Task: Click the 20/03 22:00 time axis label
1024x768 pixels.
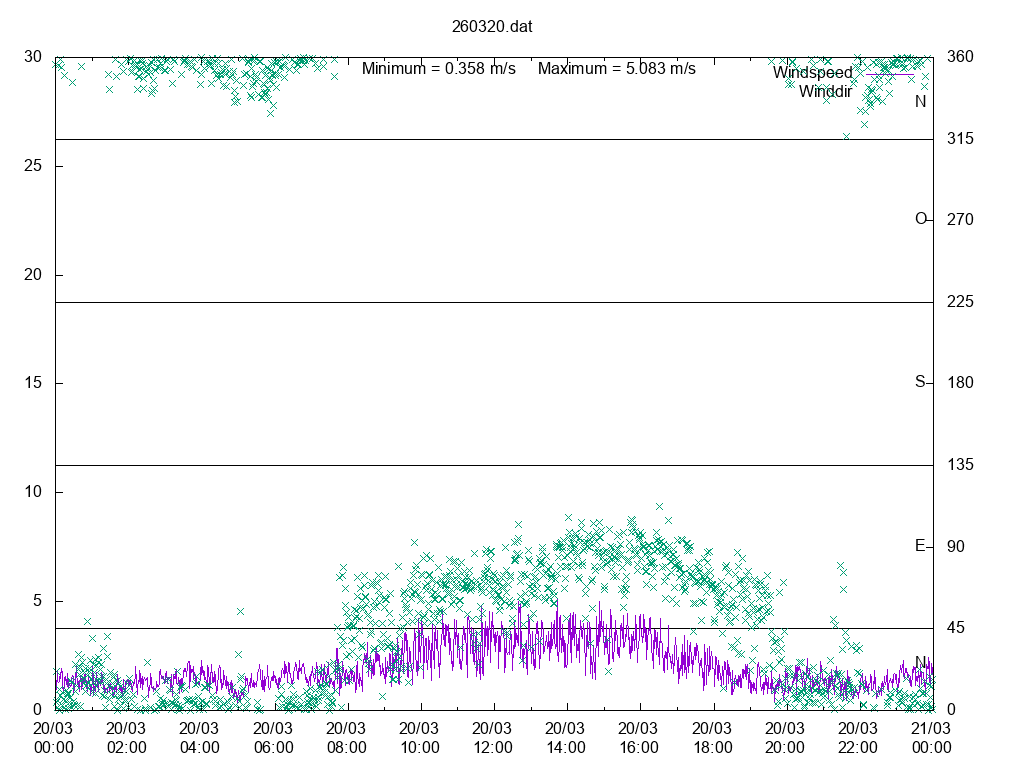Action: point(859,738)
